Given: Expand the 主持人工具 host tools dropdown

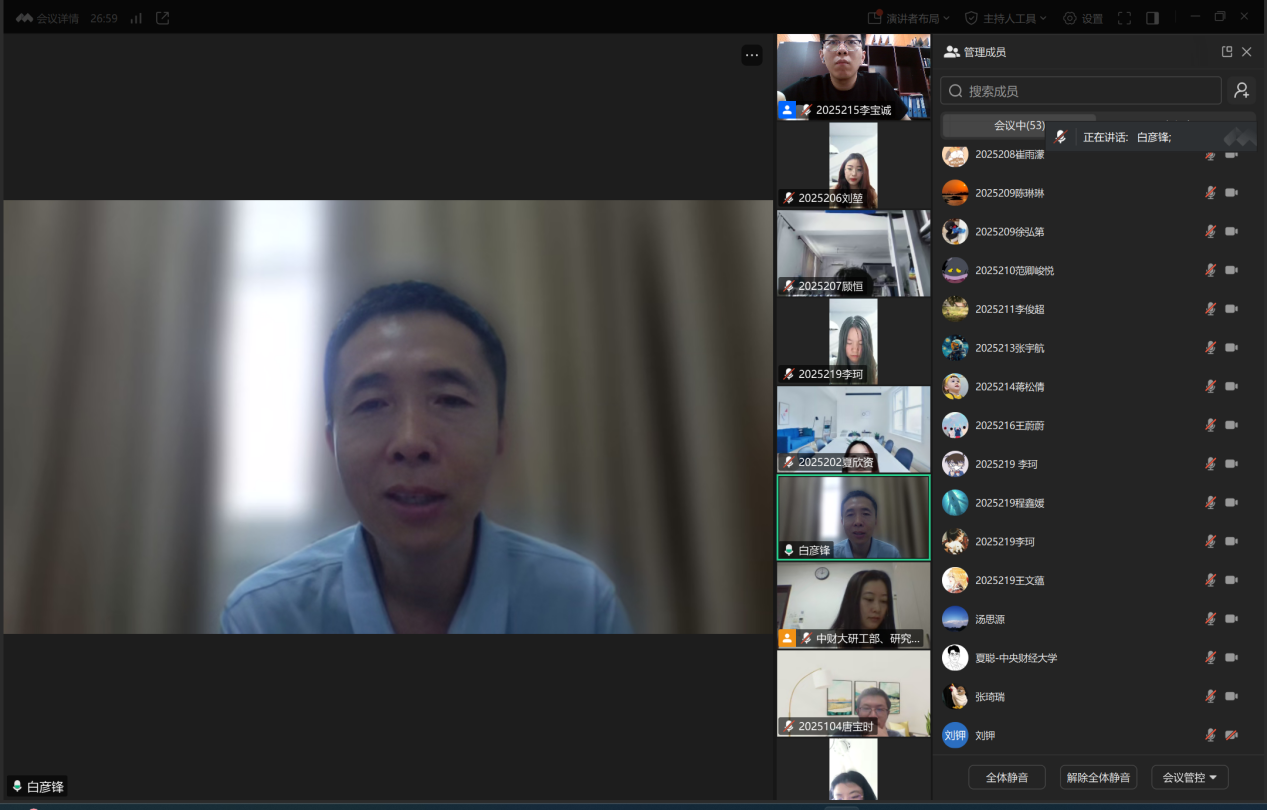Looking at the screenshot, I should [1005, 18].
